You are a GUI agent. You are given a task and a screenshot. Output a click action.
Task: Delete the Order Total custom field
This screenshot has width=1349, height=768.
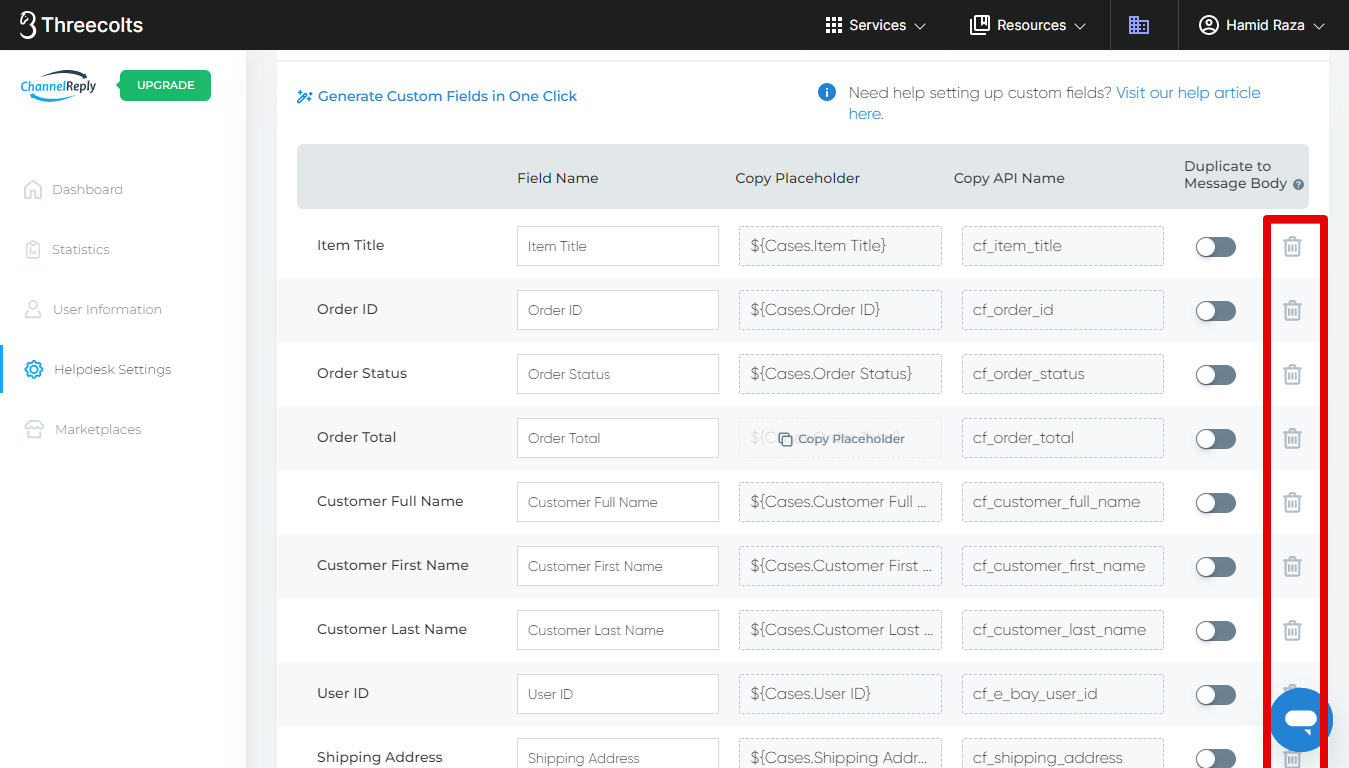[1292, 438]
